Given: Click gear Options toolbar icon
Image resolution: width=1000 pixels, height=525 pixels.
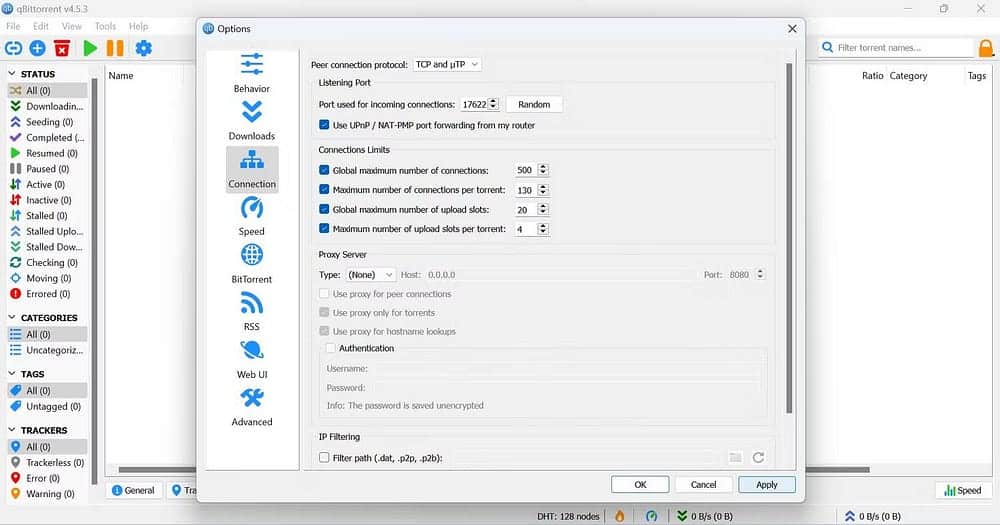Looking at the screenshot, I should (x=143, y=48).
